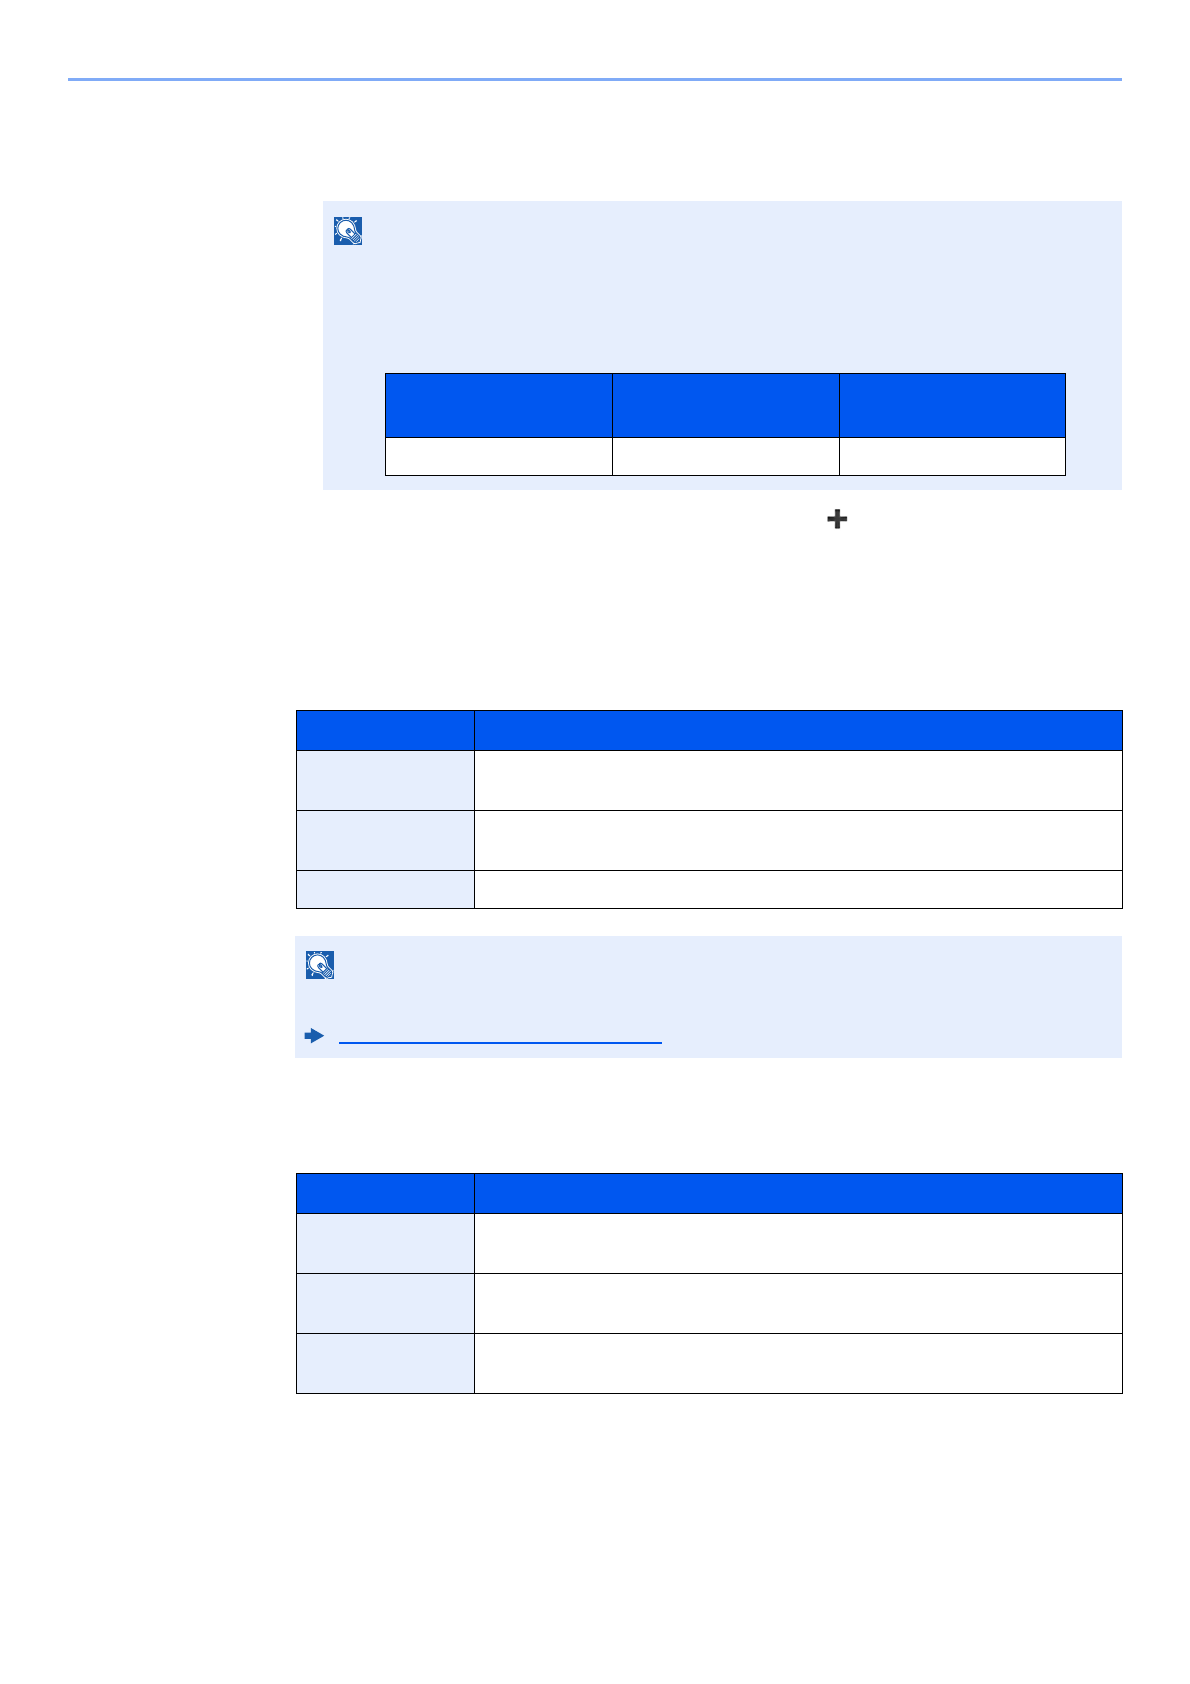Select the first blue header cell of the three-column table
Viewport: 1190px width, 1684px height.
coord(499,405)
